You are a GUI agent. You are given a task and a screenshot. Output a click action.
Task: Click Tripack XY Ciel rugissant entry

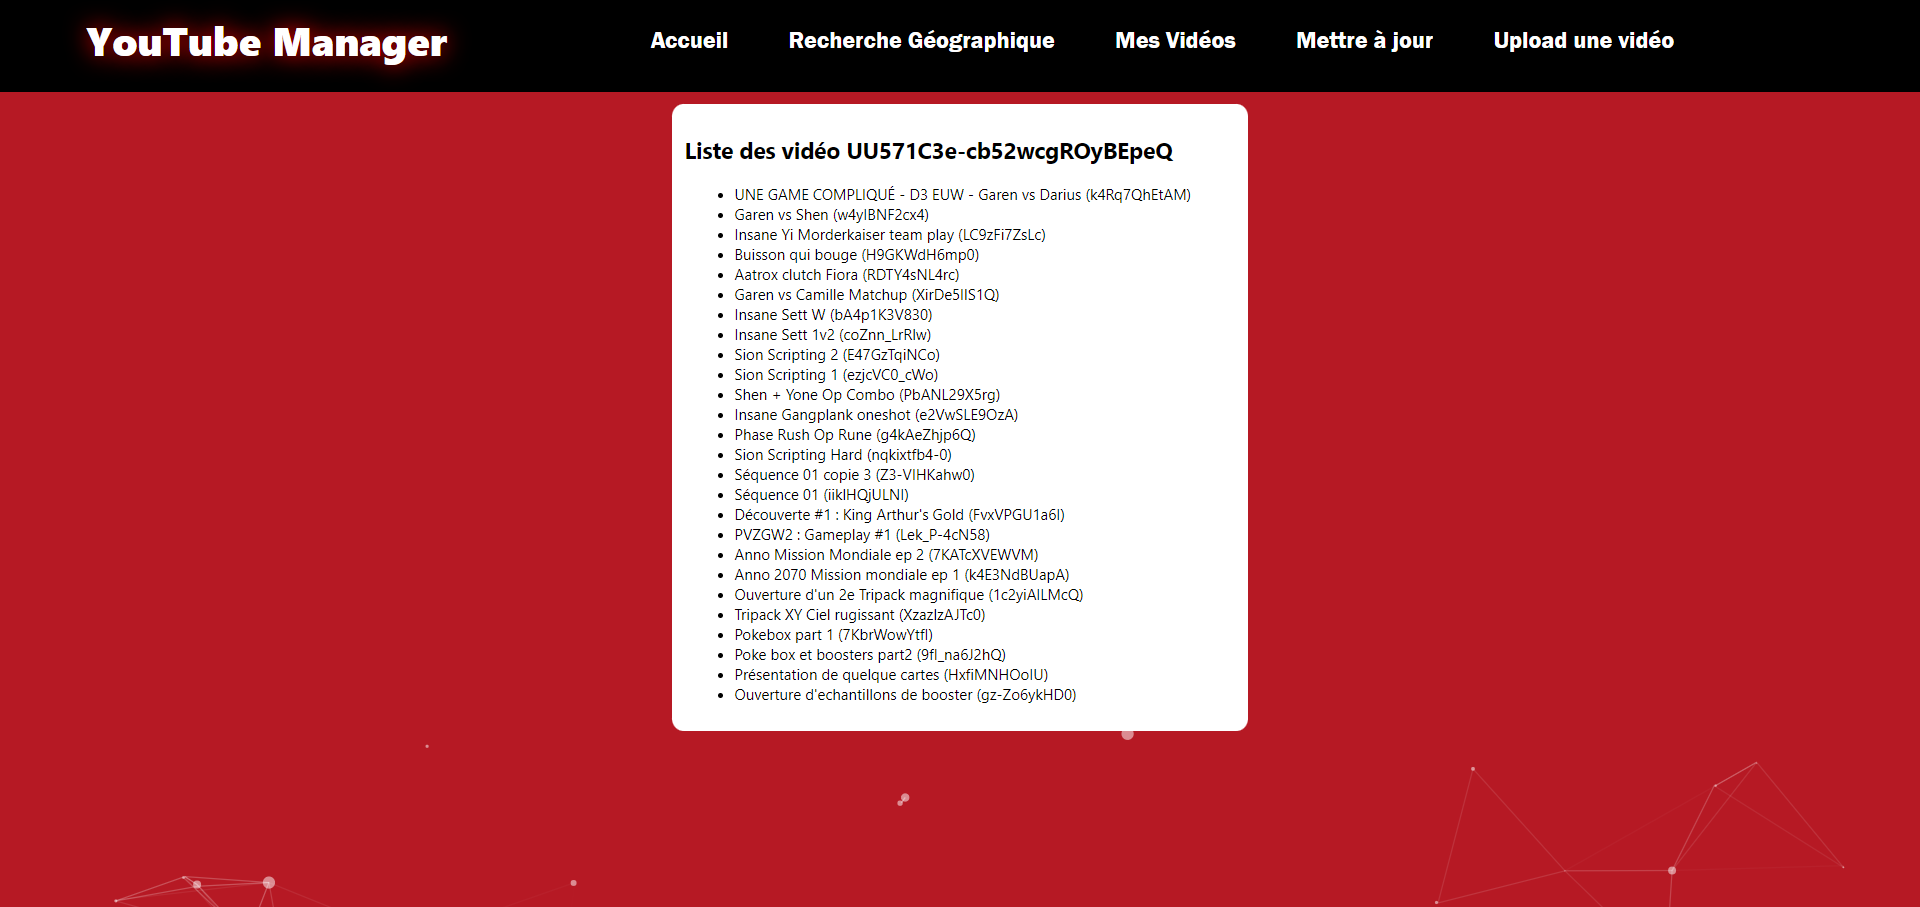[859, 615]
